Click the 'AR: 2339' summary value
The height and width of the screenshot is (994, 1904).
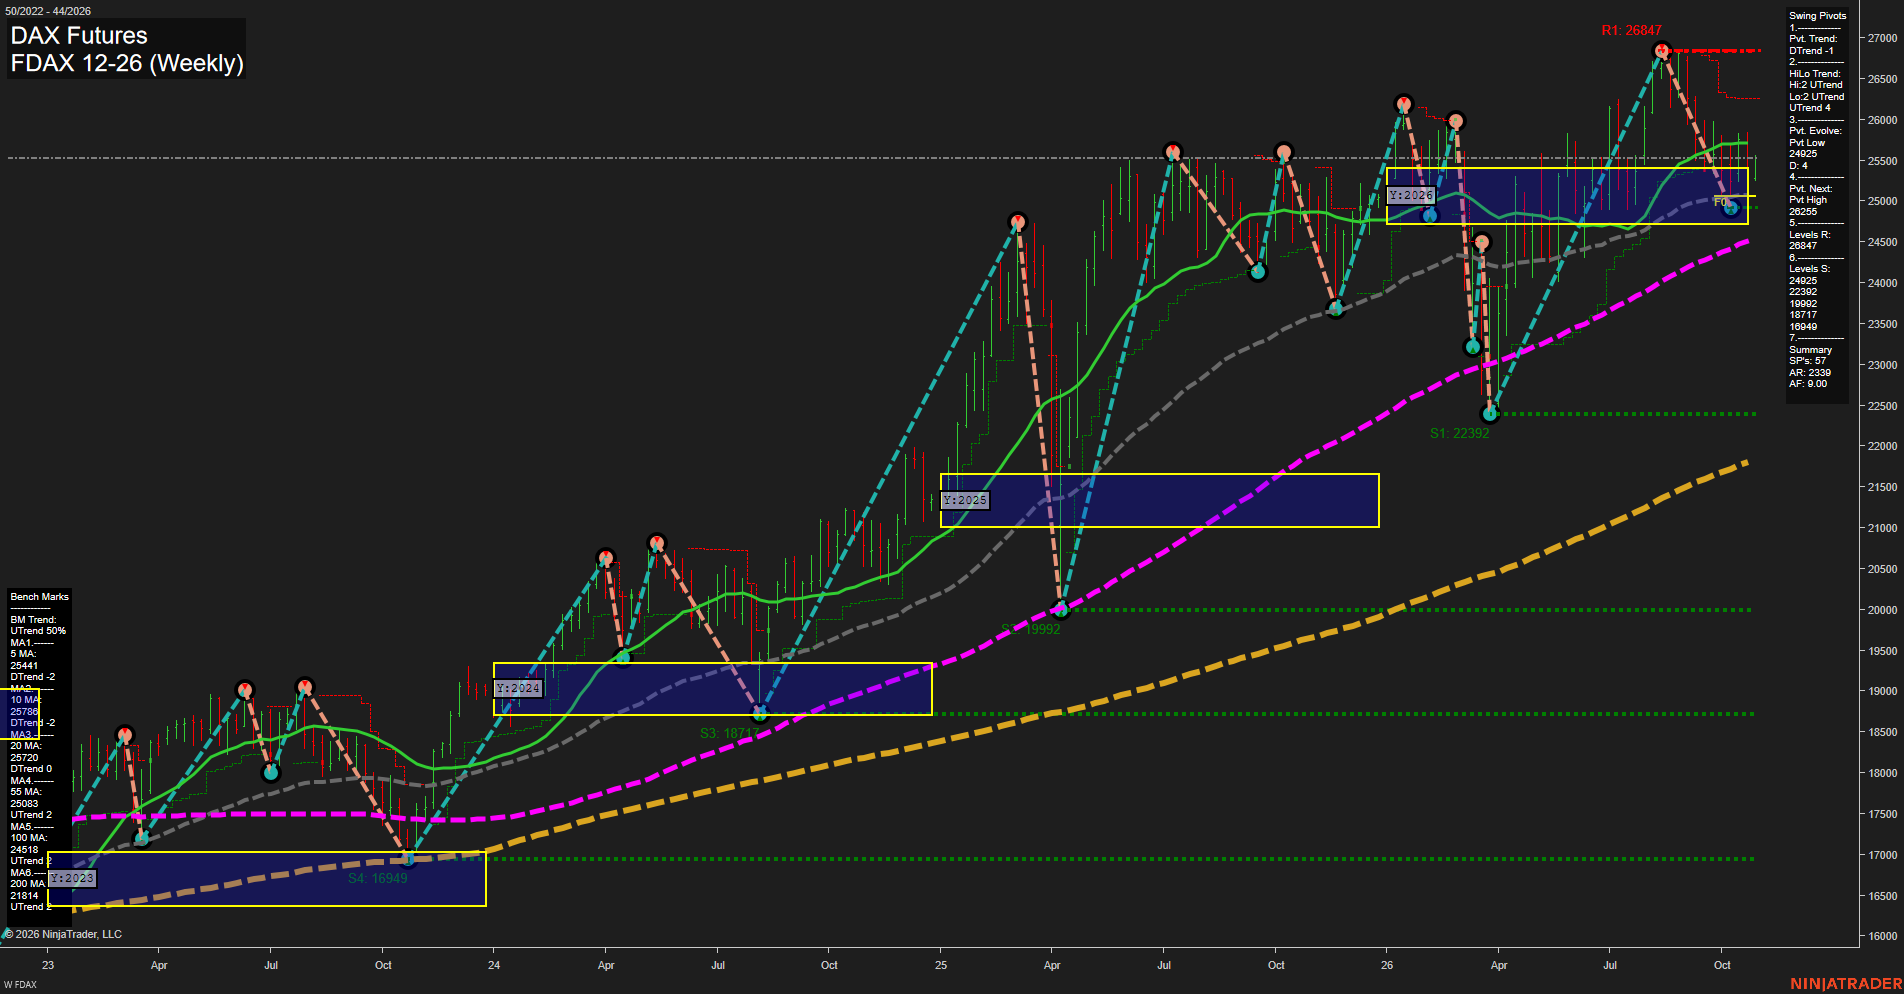click(x=1810, y=372)
